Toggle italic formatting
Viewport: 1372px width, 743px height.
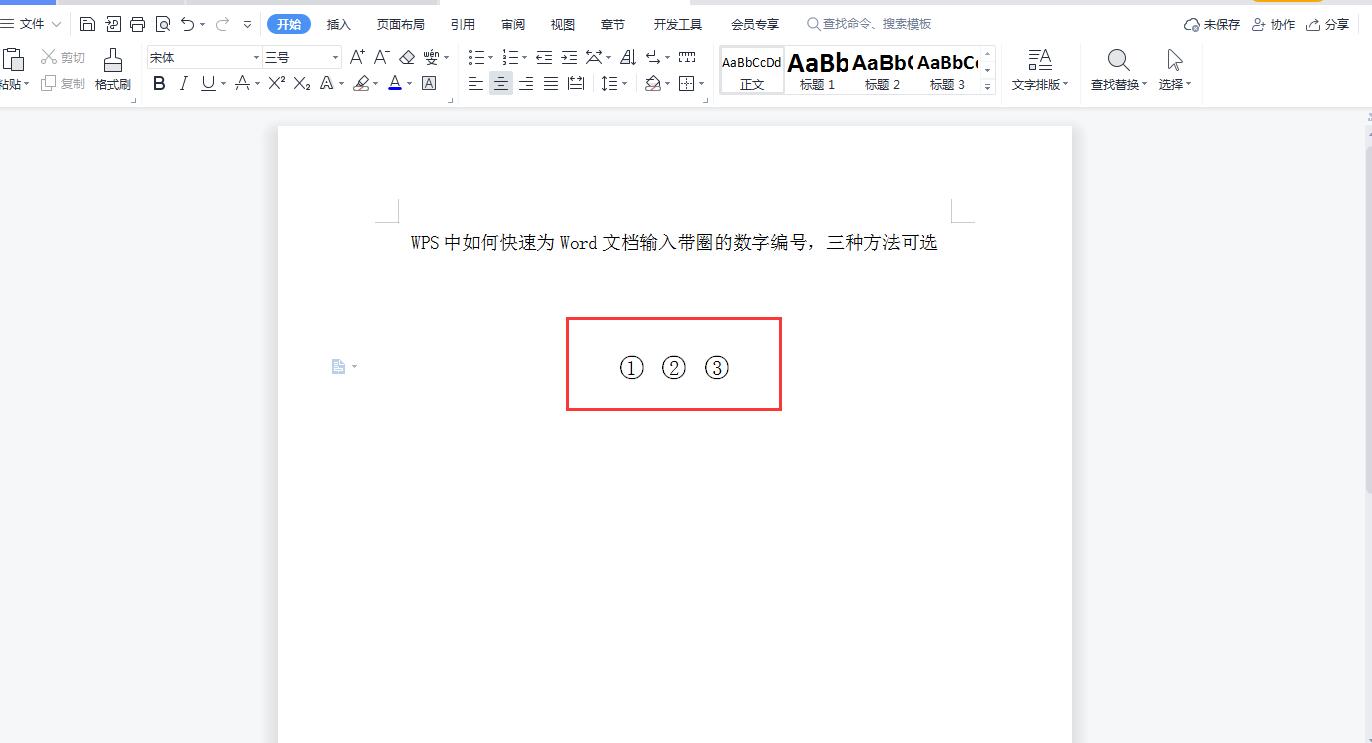[x=183, y=84]
